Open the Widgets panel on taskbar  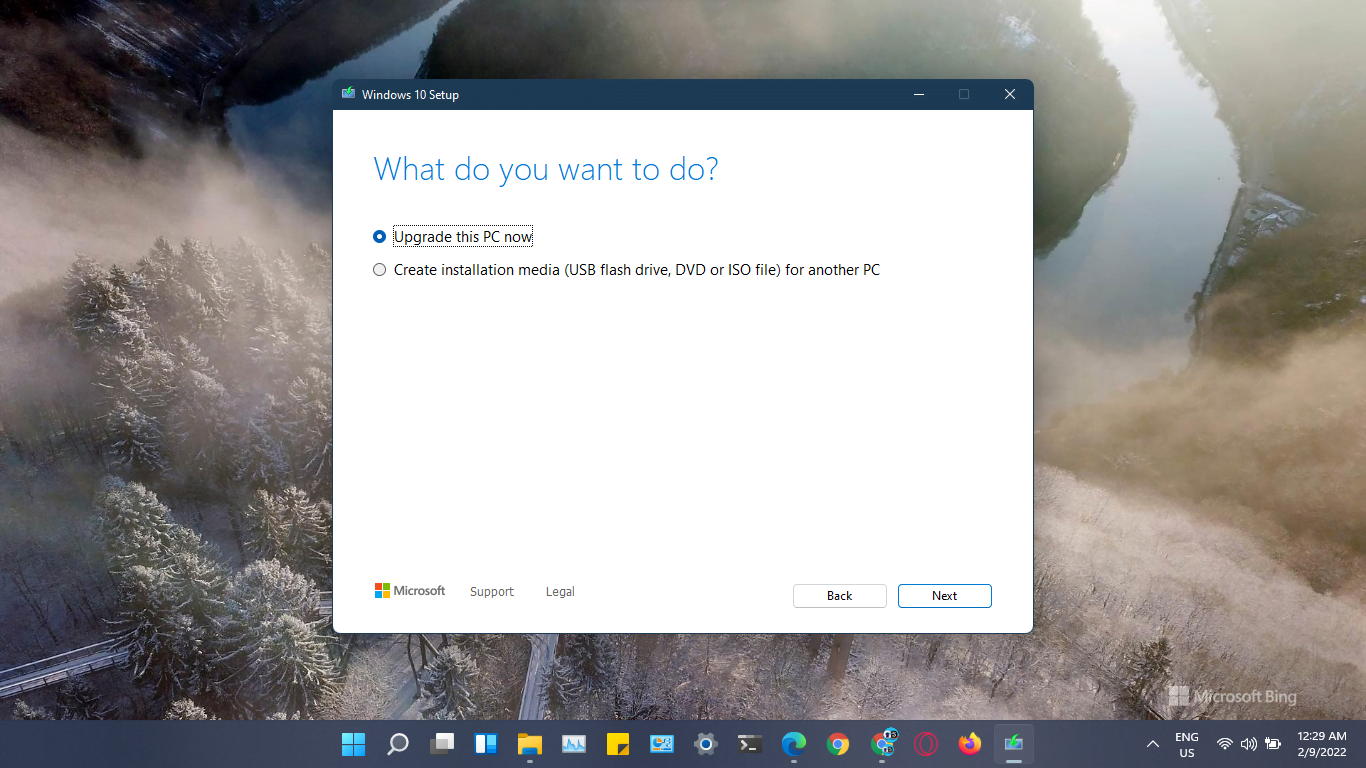(x=485, y=744)
